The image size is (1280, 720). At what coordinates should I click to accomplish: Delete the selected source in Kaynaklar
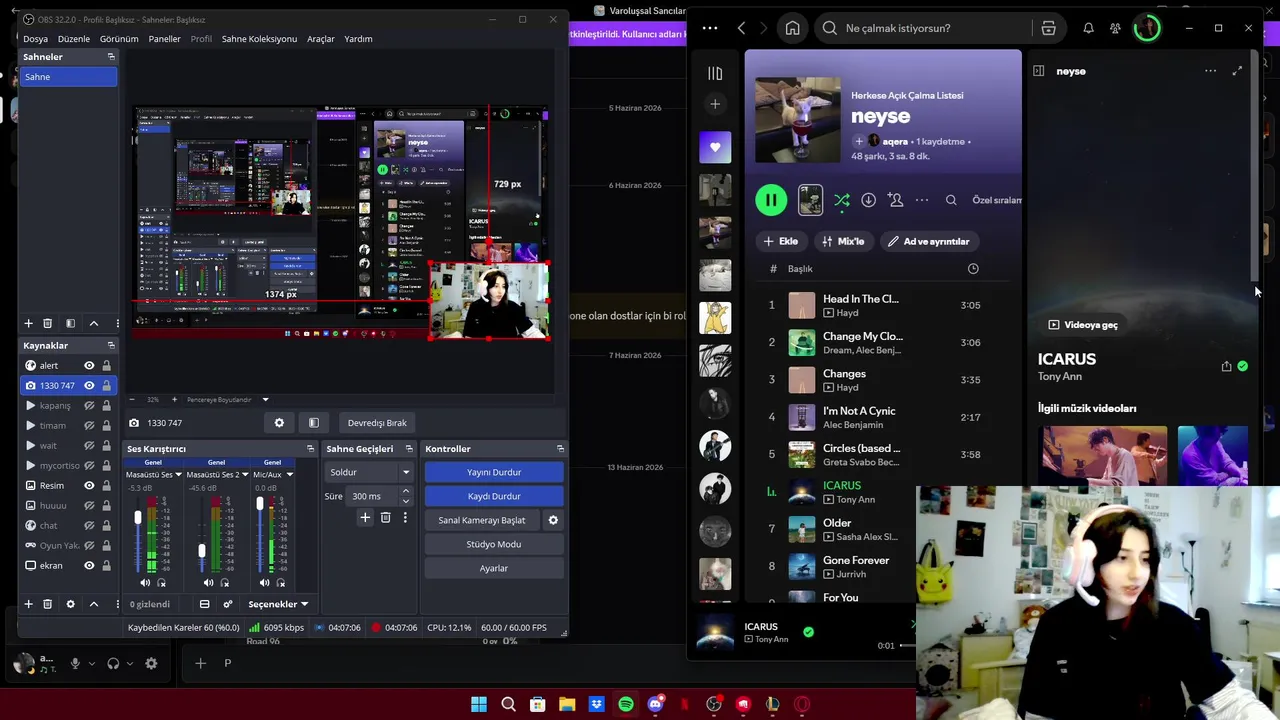tap(47, 604)
